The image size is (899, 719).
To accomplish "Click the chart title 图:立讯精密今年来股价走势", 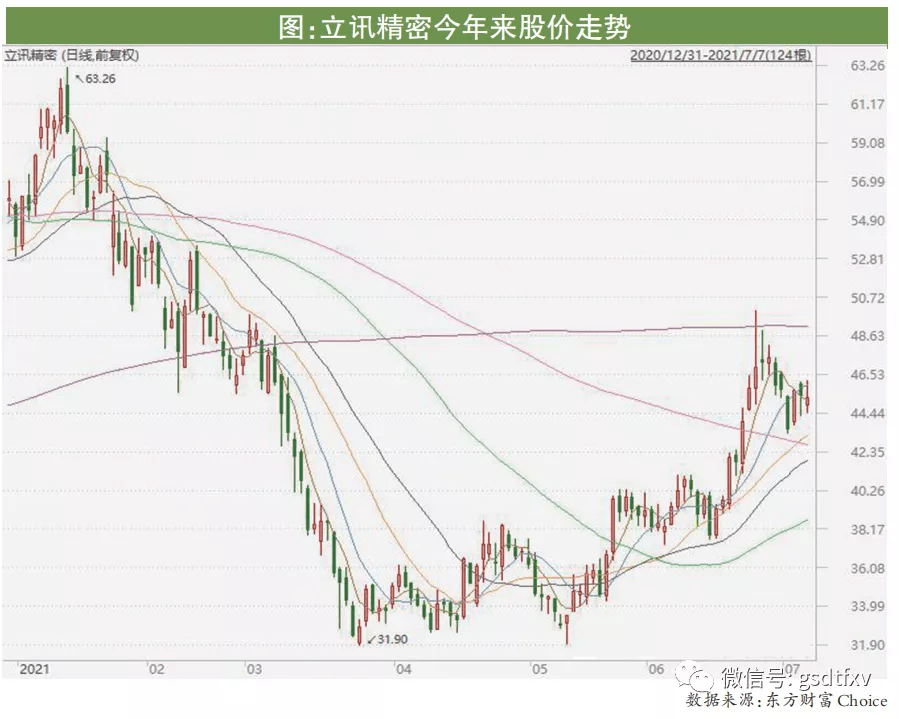I will point(455,26).
